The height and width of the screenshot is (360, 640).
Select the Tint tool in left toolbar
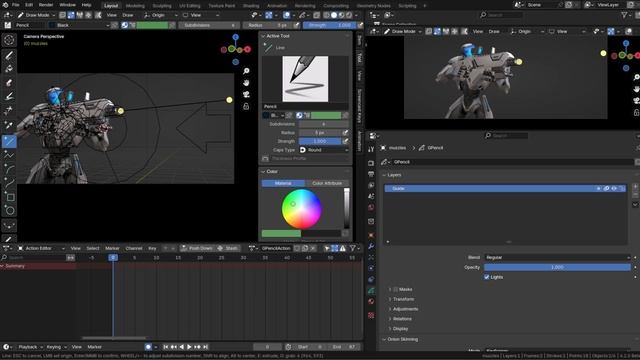[x=9, y=96]
